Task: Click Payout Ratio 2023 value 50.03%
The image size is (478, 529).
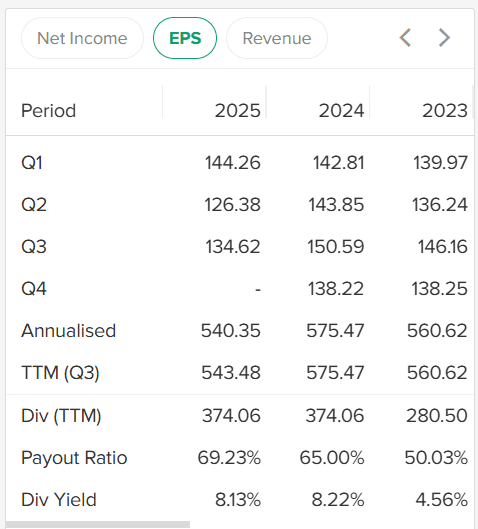Action: pyautogui.click(x=436, y=458)
